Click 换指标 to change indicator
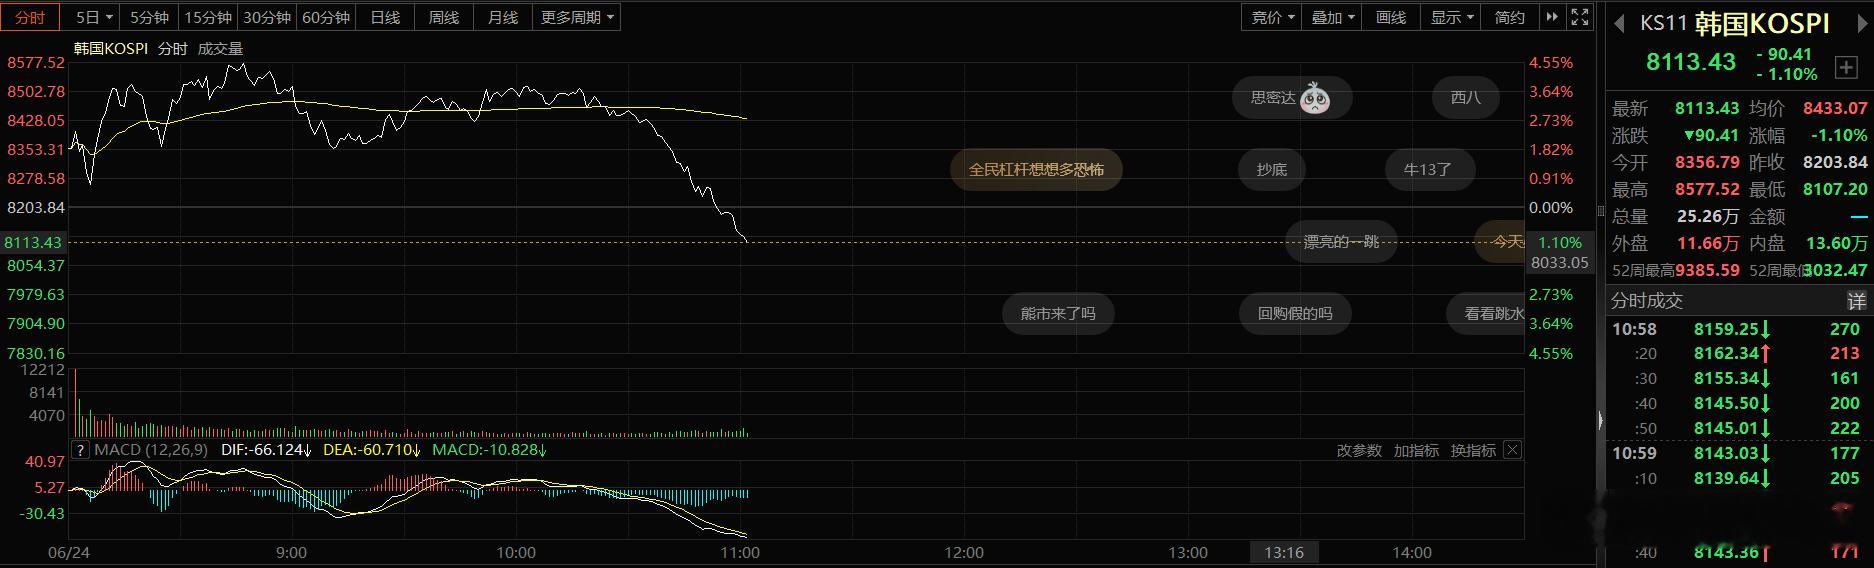The height and width of the screenshot is (568, 1874). coord(1473,450)
